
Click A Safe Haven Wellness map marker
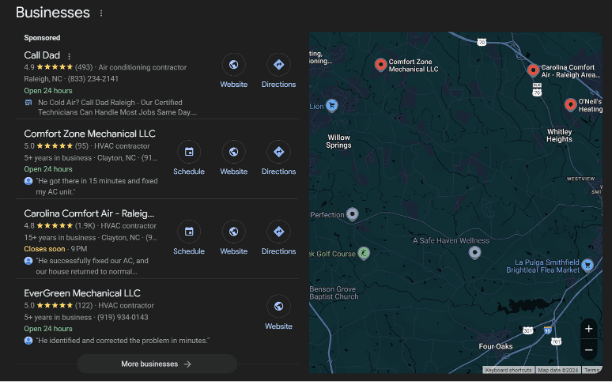[x=475, y=253]
